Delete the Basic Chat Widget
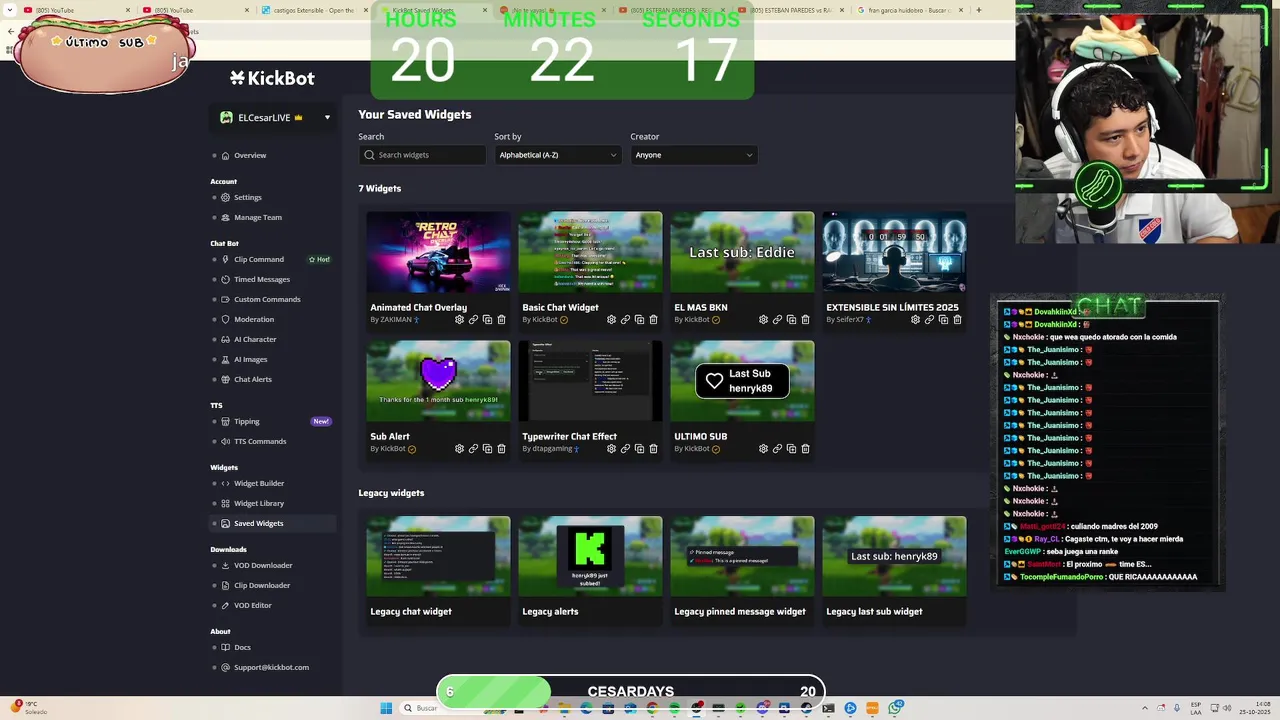The width and height of the screenshot is (1280, 720). point(653,320)
